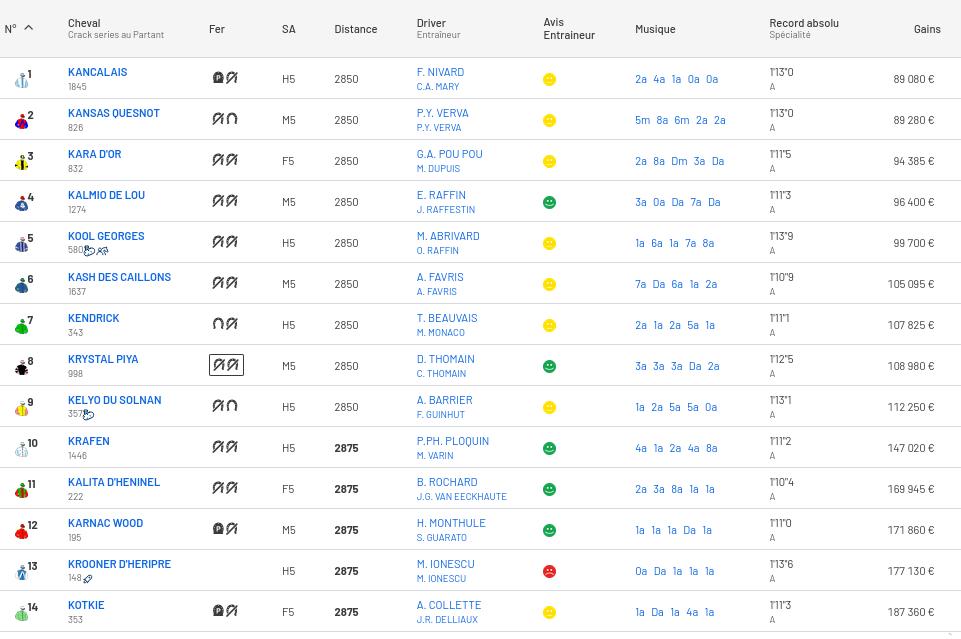Click the jockey silks icon for horse 14

click(x=21, y=613)
